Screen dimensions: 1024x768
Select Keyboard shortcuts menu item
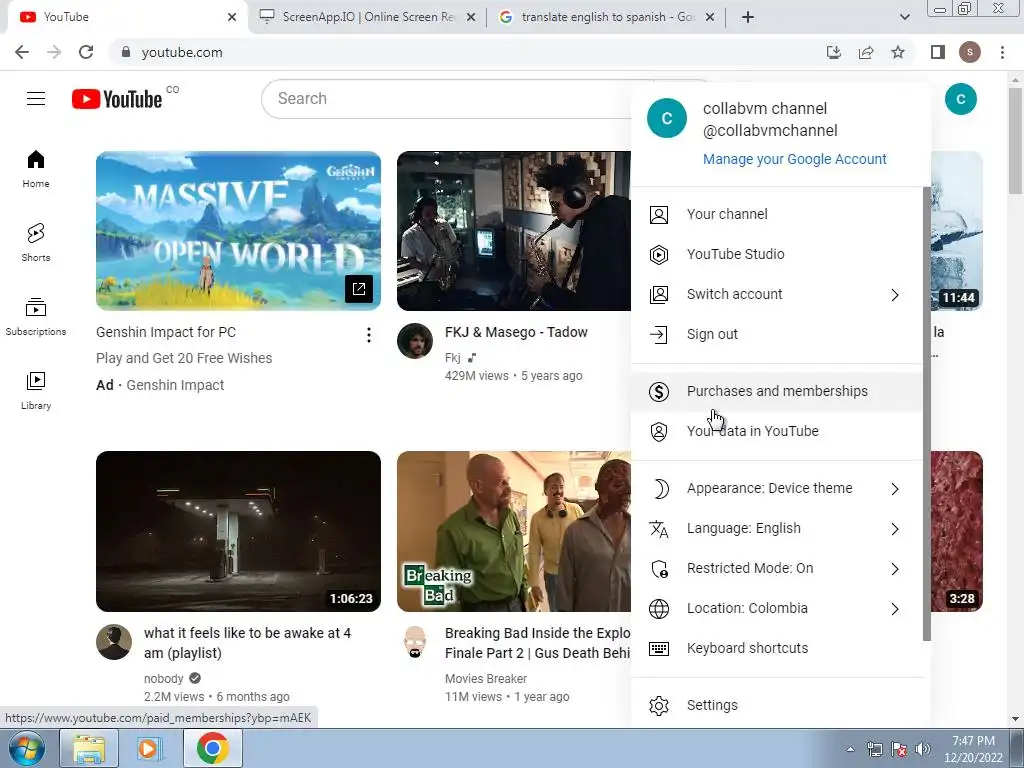pos(776,648)
